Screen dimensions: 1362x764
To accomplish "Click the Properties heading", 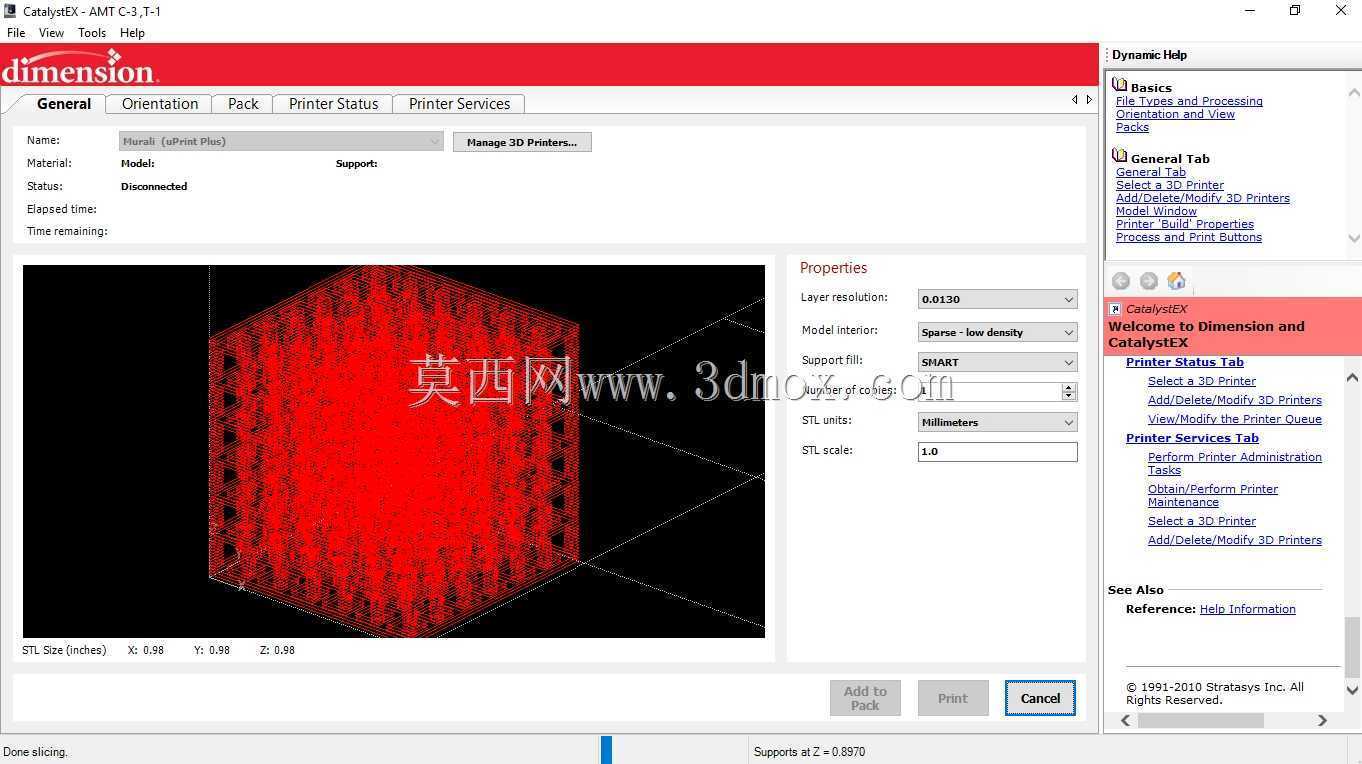I will 833,268.
